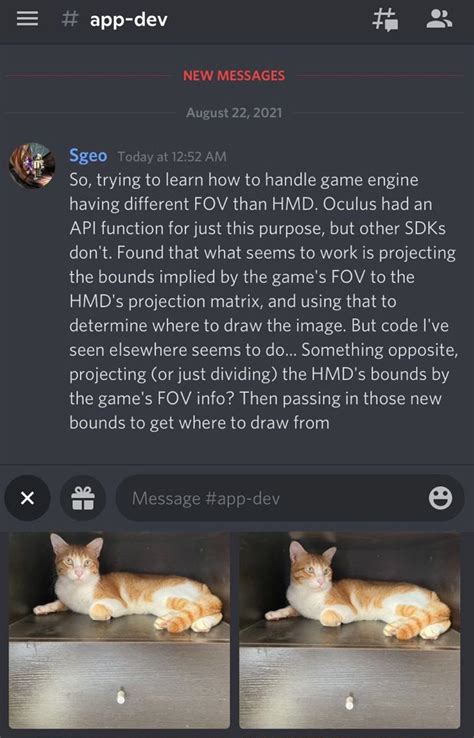This screenshot has height=738, width=474.
Task: Open the Nitro gift icon
Action: pyautogui.click(x=83, y=498)
